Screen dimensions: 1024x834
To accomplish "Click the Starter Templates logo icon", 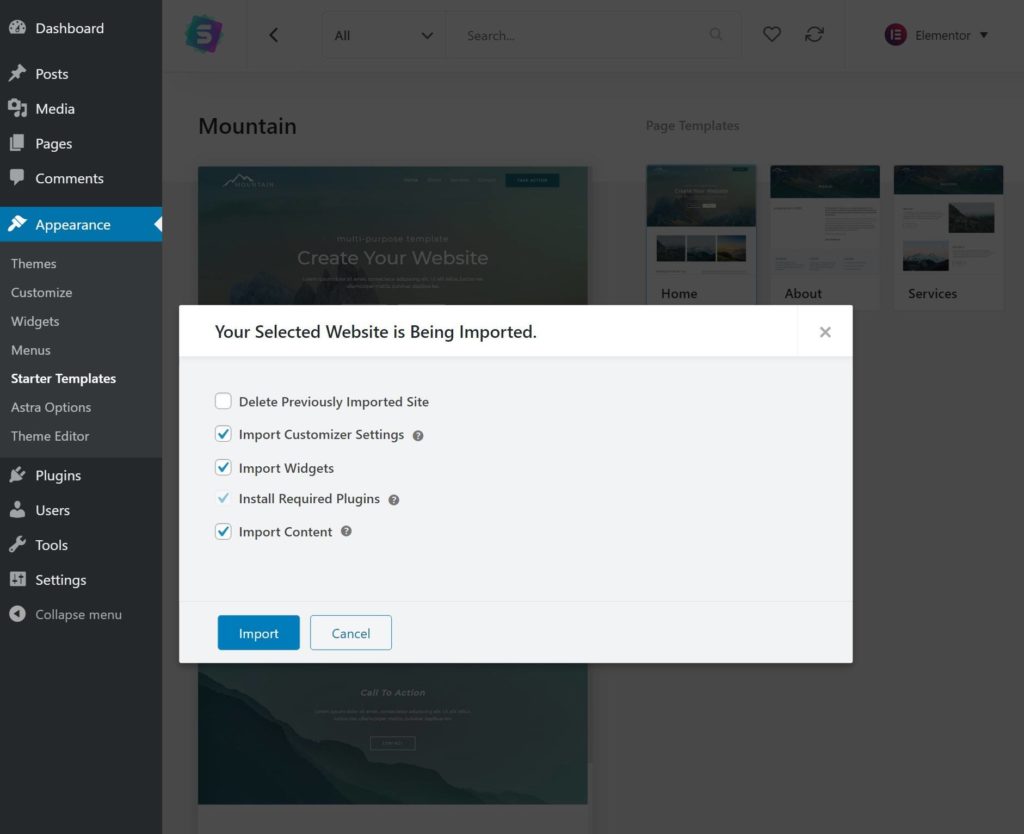I will point(204,35).
